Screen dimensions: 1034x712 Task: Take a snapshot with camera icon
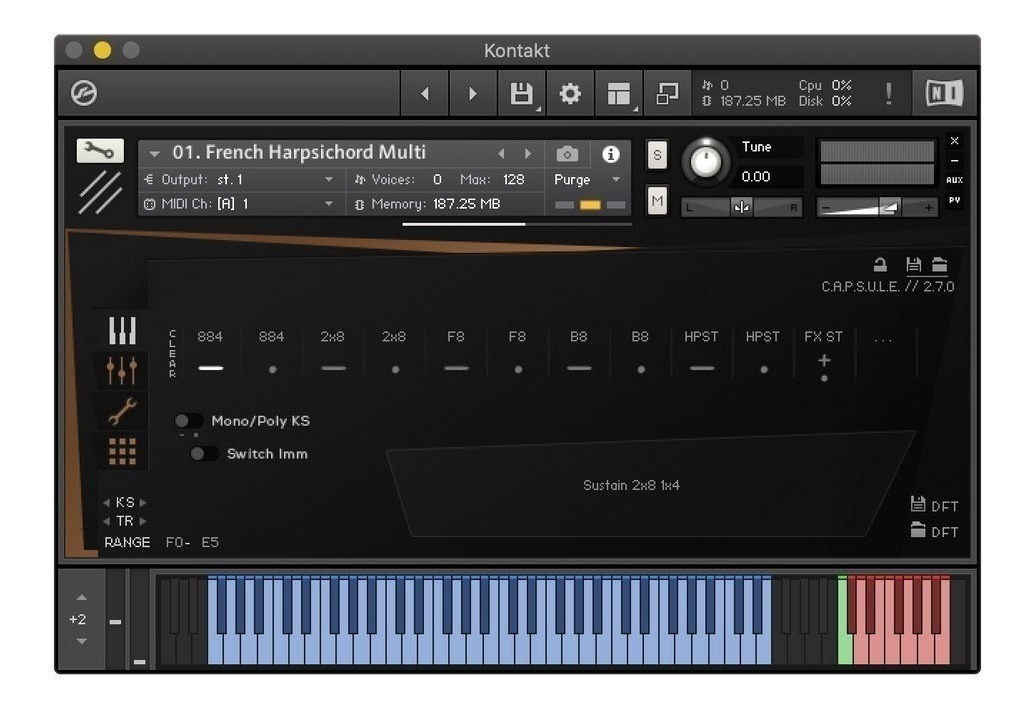tap(567, 154)
